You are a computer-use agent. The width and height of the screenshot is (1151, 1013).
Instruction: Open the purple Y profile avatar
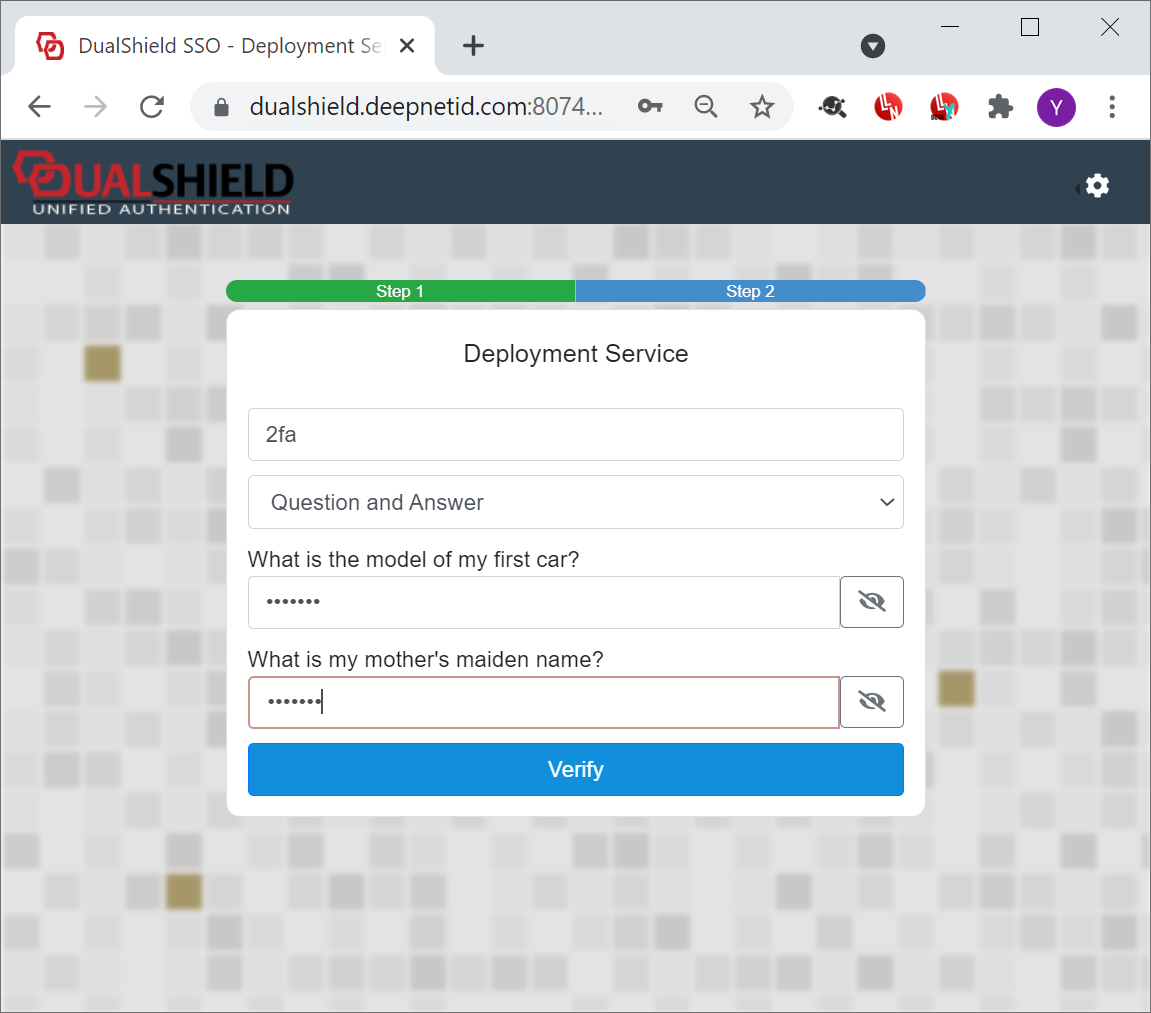(x=1056, y=107)
